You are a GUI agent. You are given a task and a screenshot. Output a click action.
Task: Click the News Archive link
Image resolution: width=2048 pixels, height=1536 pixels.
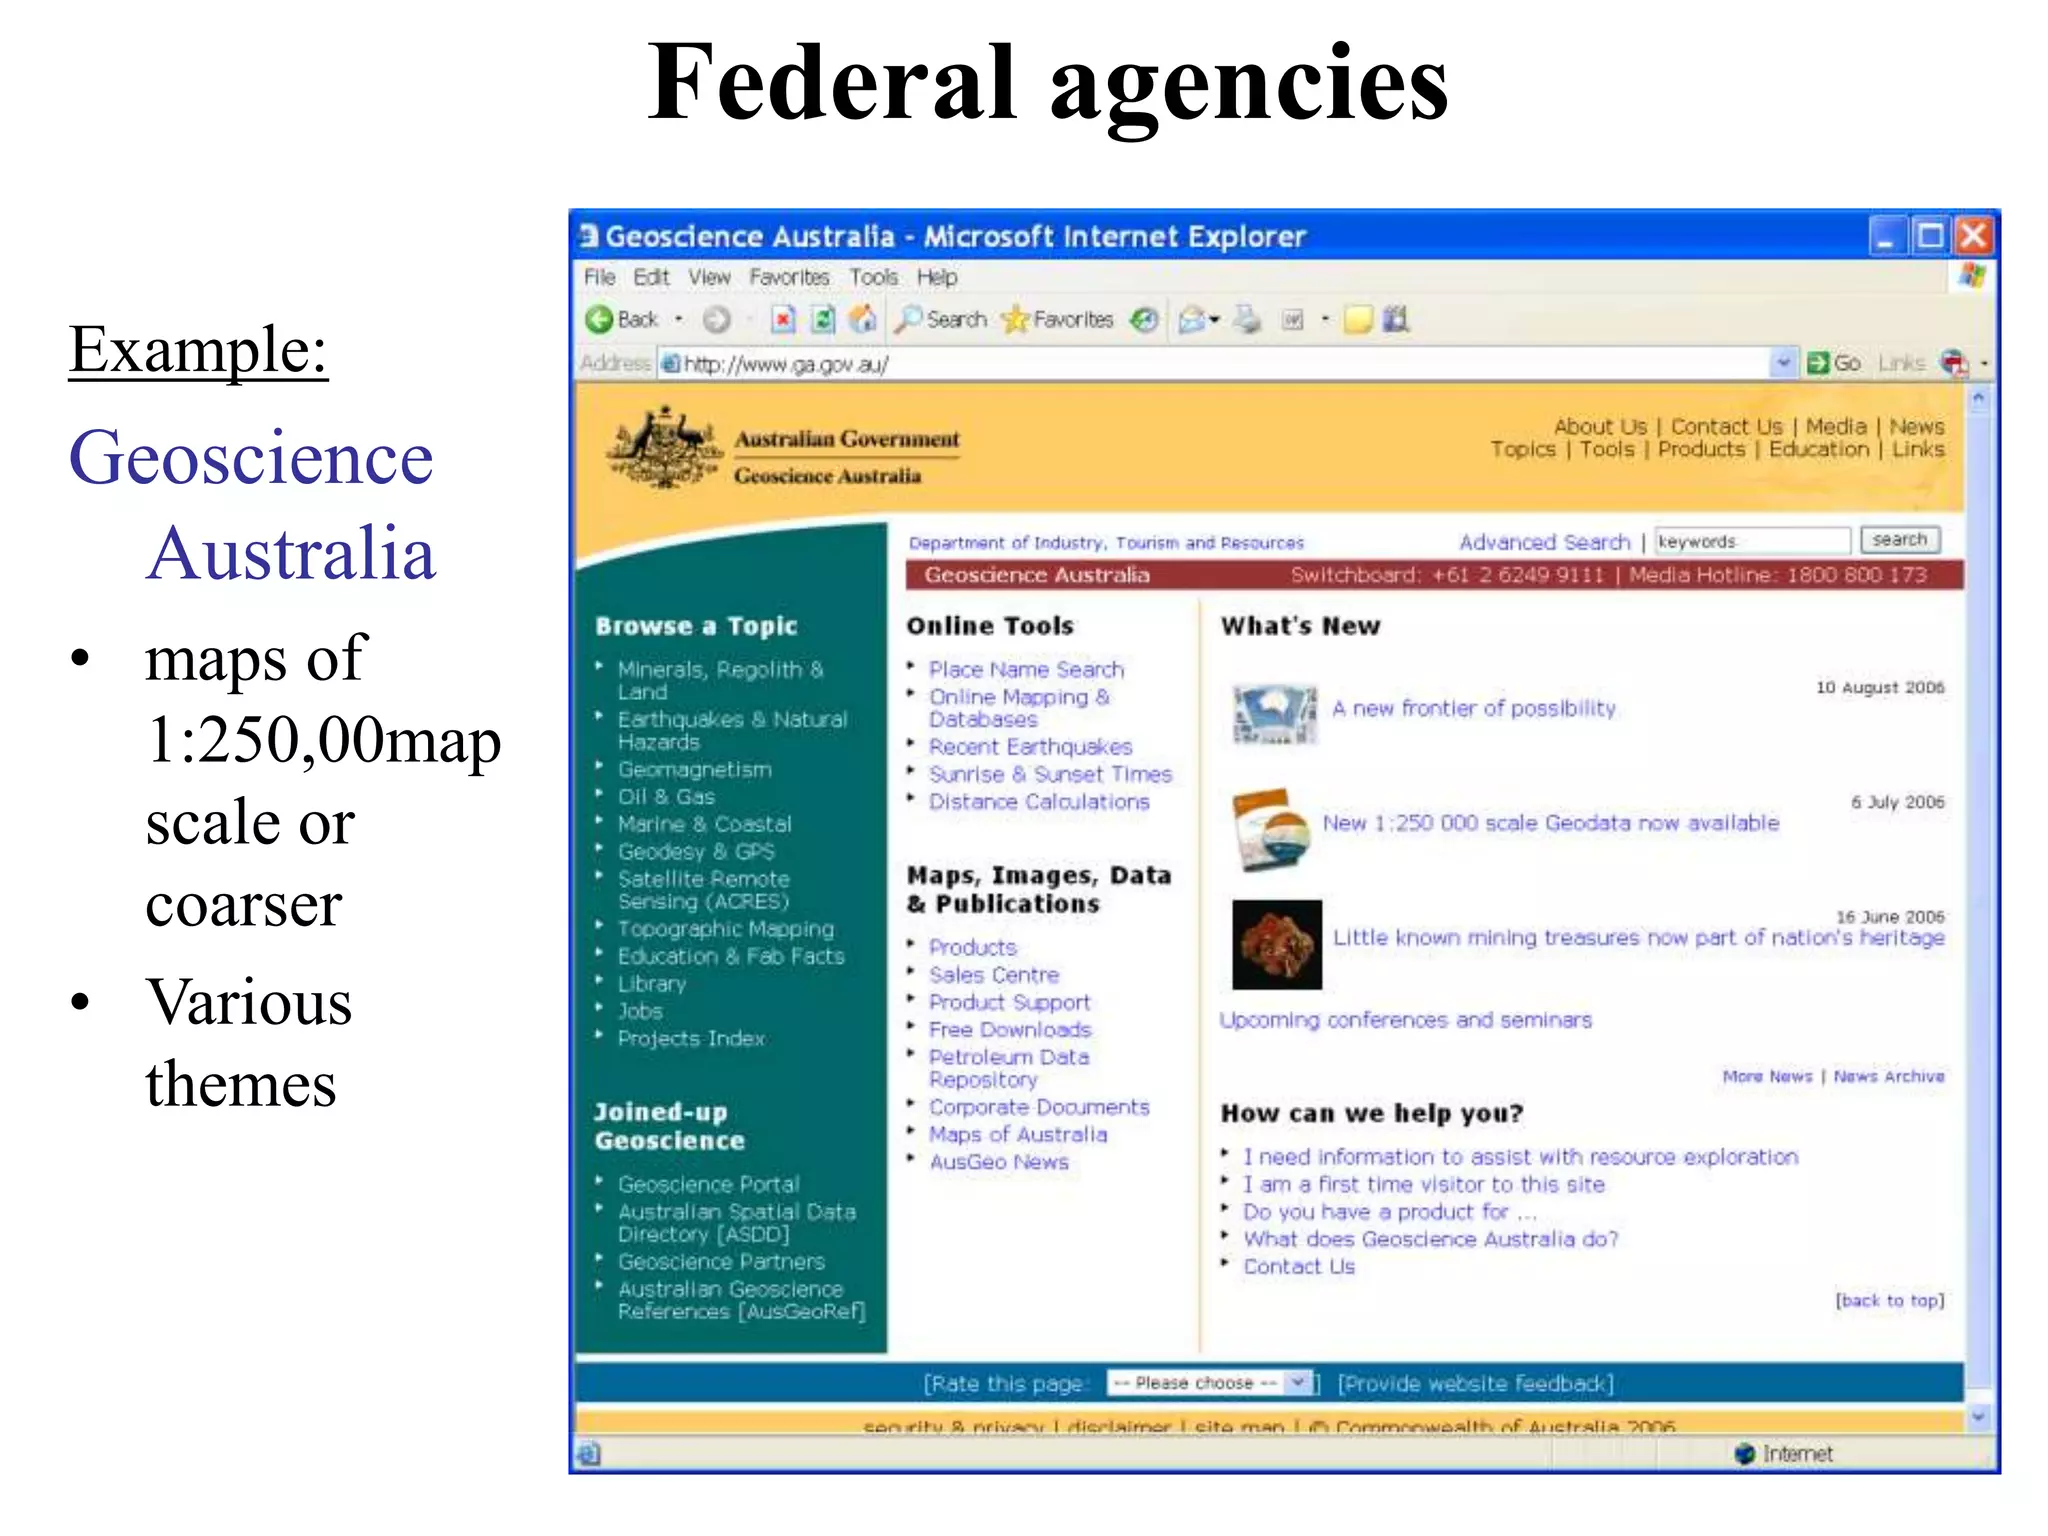coord(1889,1076)
